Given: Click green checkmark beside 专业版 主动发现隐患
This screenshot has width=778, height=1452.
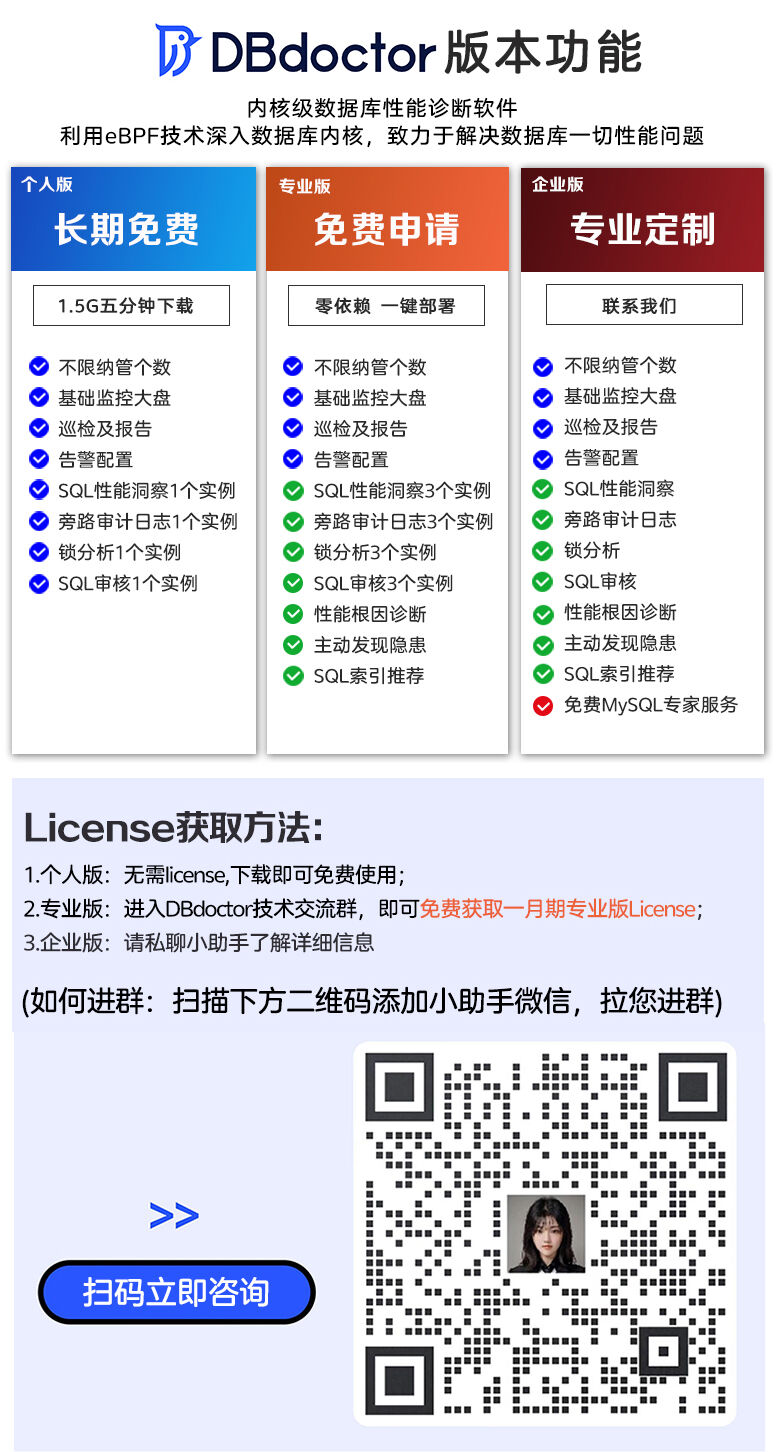Looking at the screenshot, I should click(293, 645).
